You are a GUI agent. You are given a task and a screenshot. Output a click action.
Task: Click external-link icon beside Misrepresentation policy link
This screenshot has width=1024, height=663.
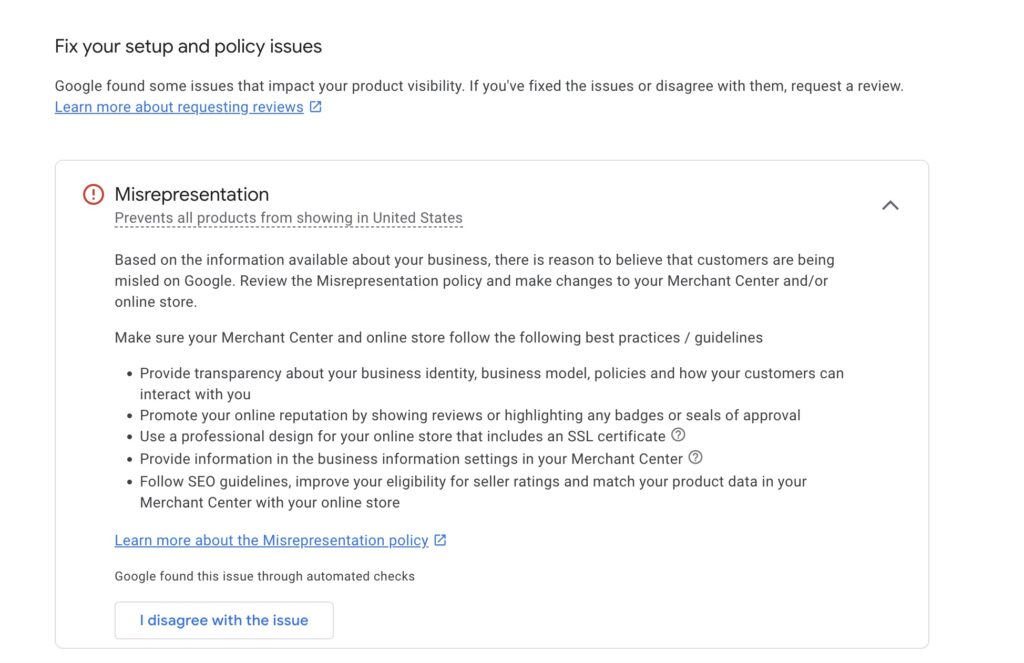(x=440, y=540)
